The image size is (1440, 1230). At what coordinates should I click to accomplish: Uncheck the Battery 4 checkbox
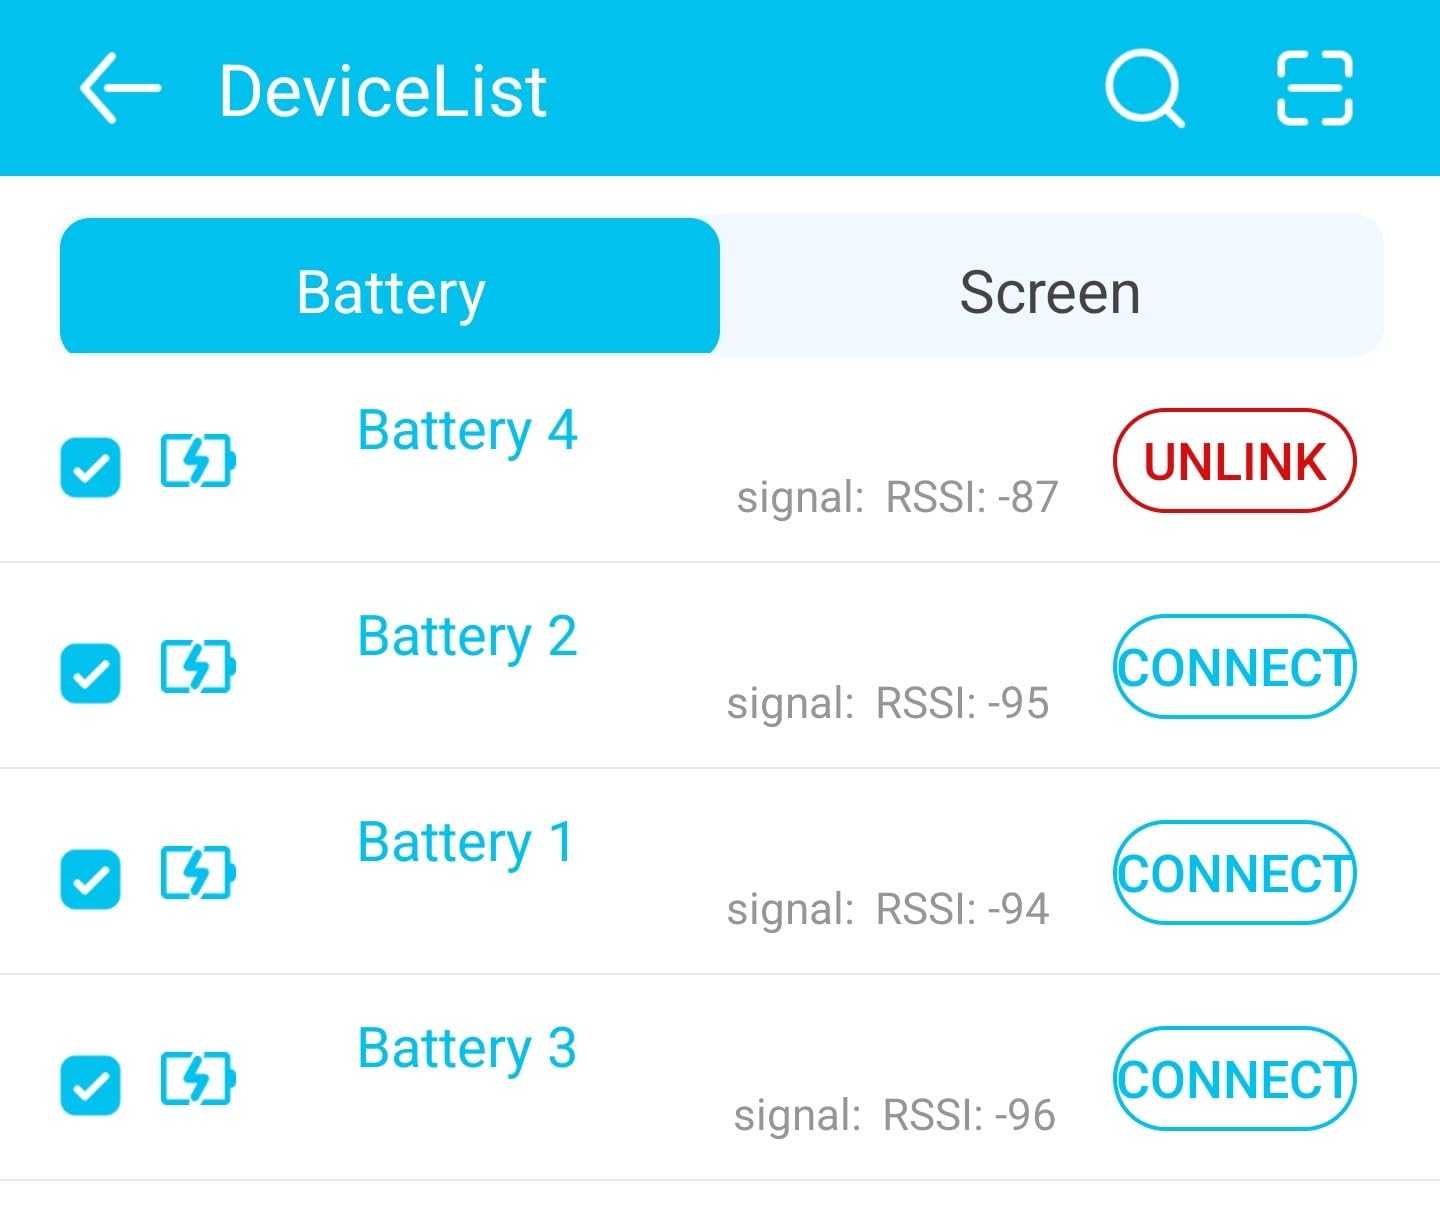pos(91,467)
